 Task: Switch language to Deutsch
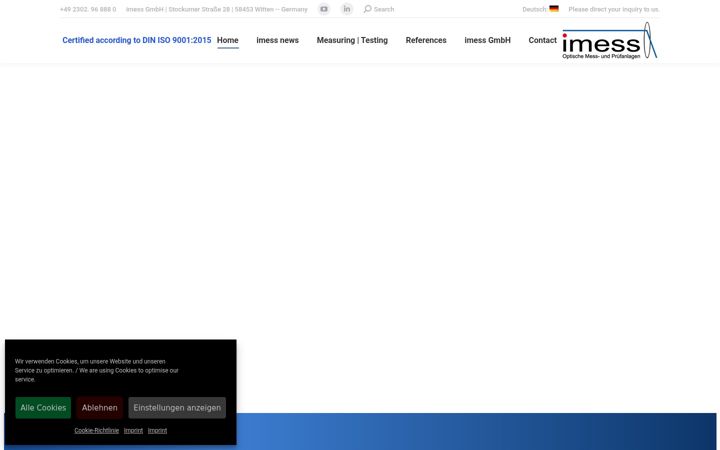(x=534, y=9)
